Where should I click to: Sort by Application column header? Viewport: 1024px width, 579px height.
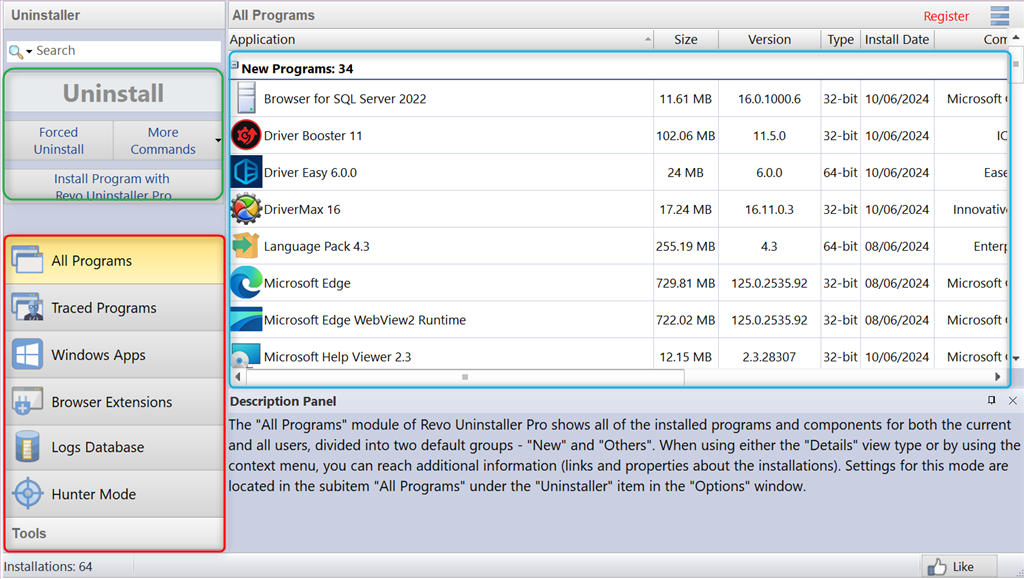[441, 39]
